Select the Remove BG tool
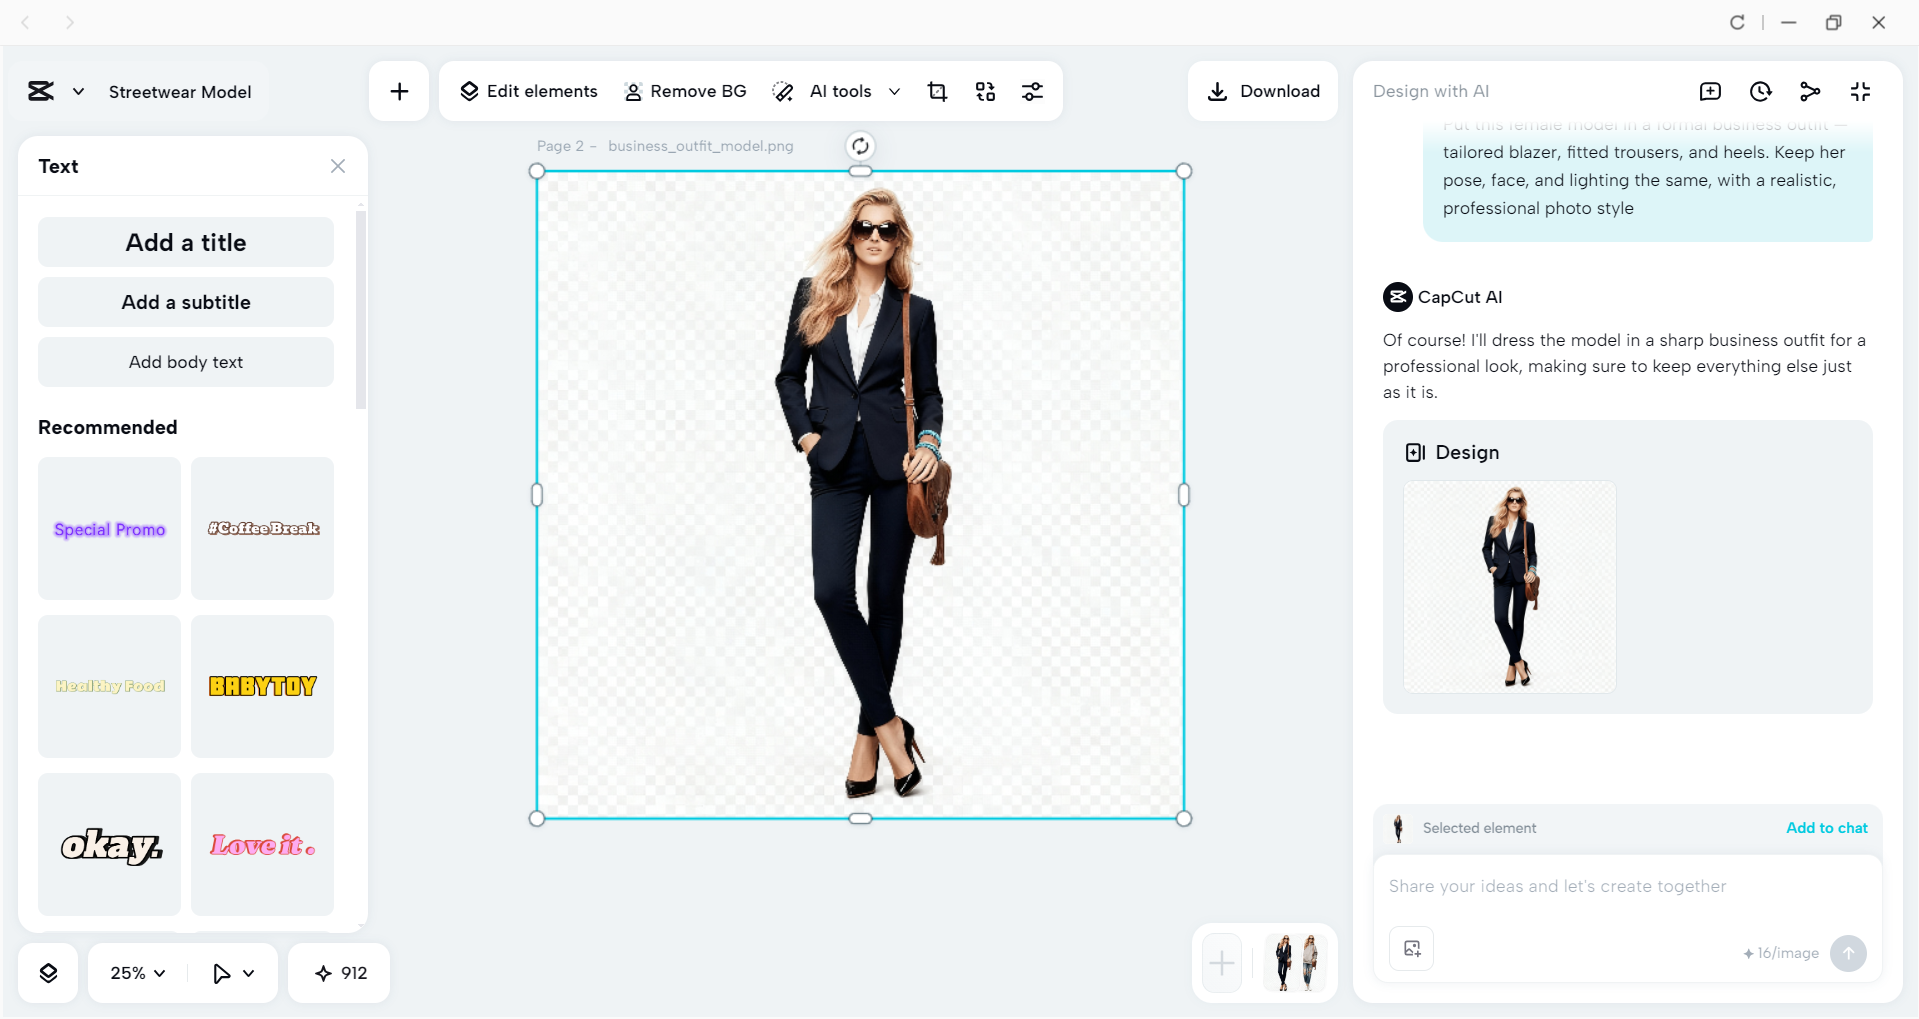Viewport: 1919px width, 1019px height. [685, 91]
